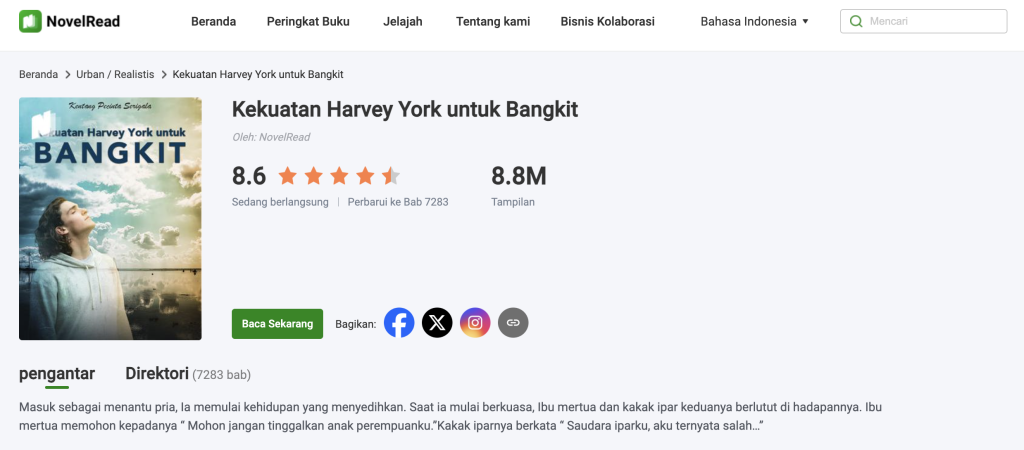Image resolution: width=1024 pixels, height=450 pixels.
Task: Open the Bahasa Indonesia language dropdown
Action: [754, 21]
